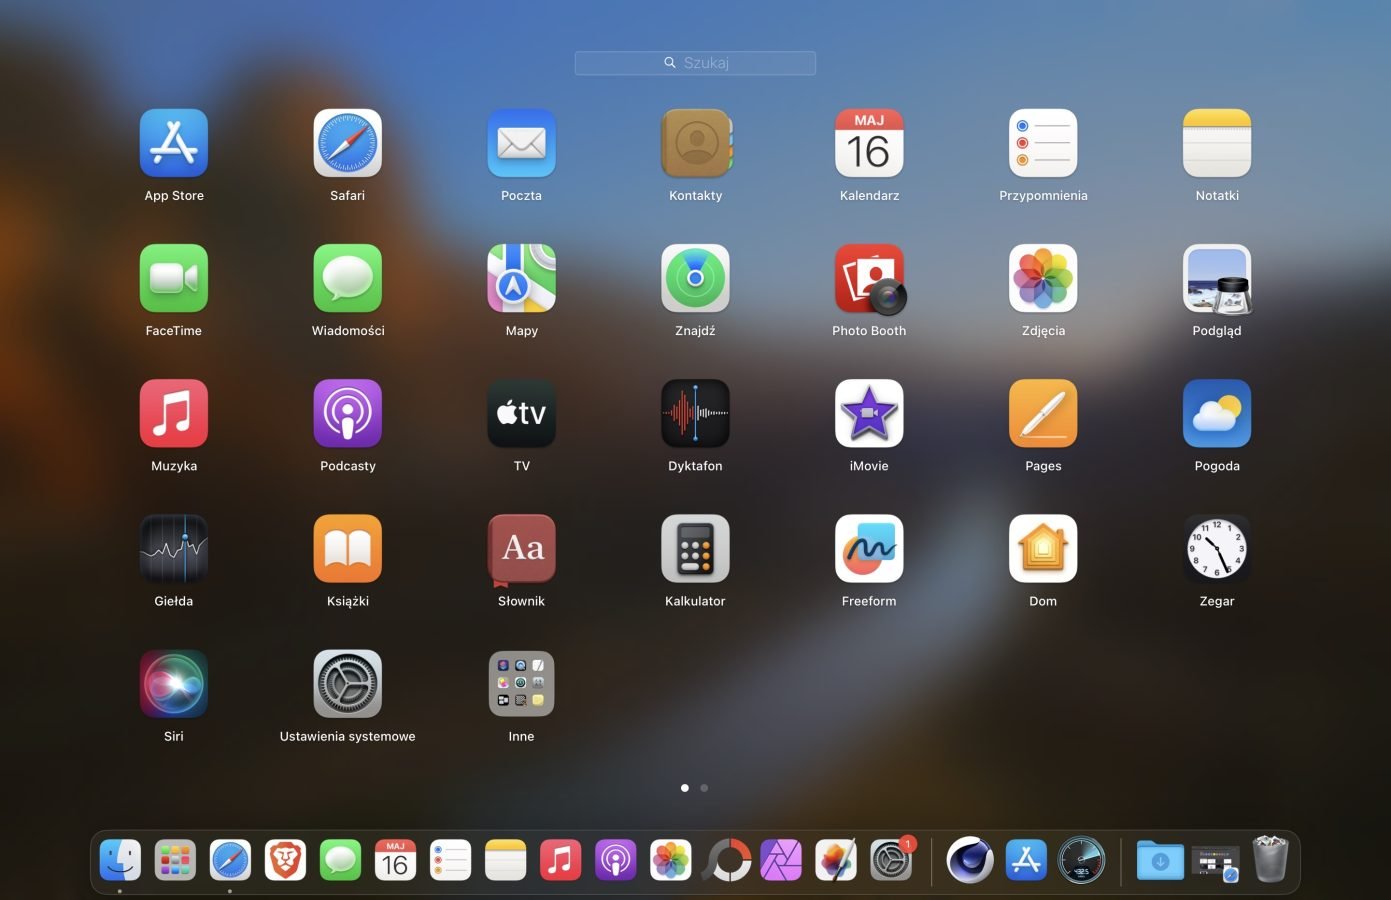
Task: Open App Store from the Launchpad grid
Action: (x=174, y=143)
